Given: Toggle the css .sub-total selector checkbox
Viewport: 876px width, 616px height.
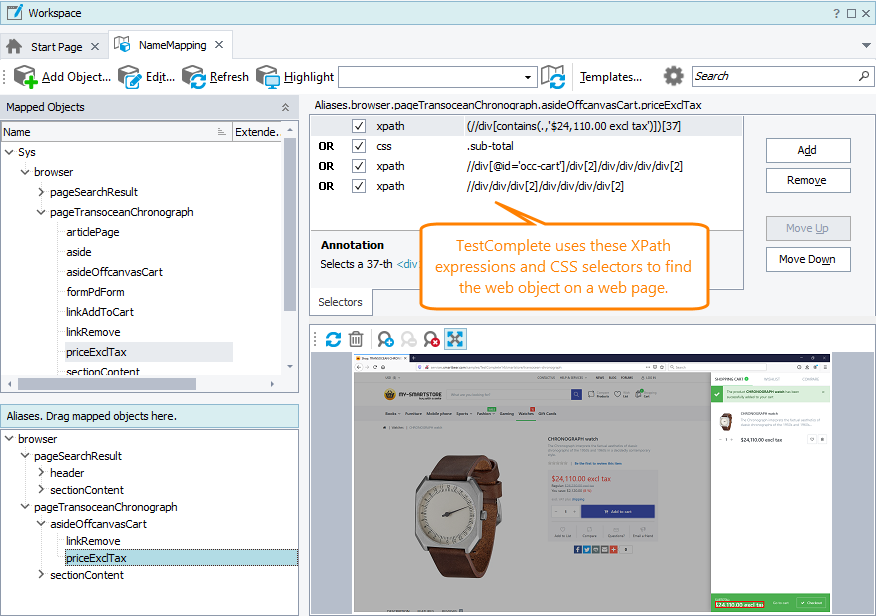Looking at the screenshot, I should coord(359,146).
